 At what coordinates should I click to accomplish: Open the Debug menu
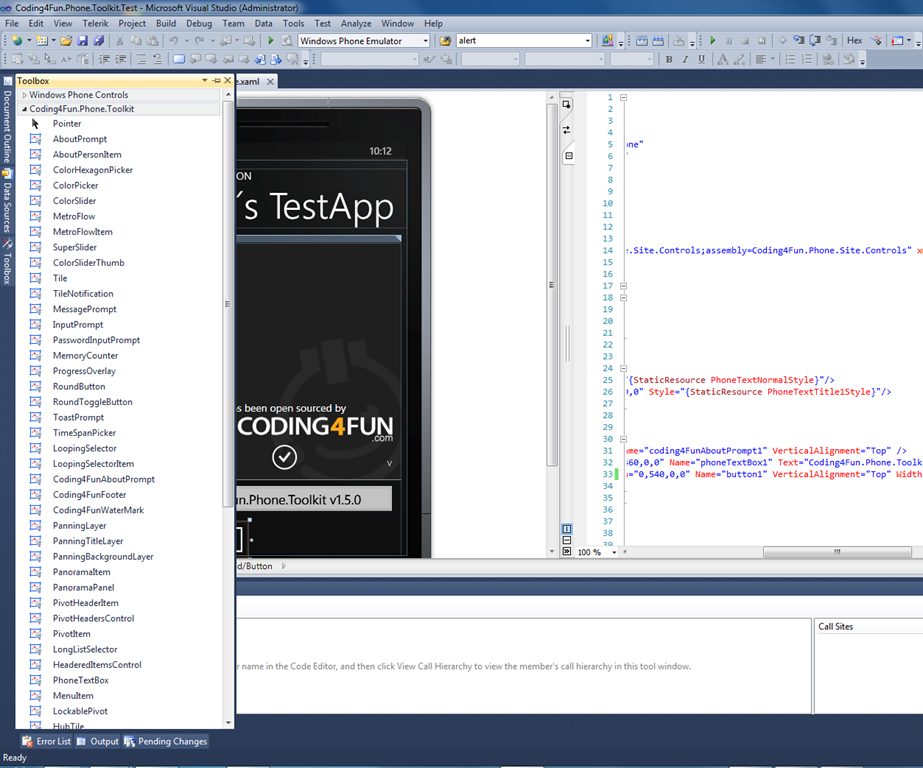pyautogui.click(x=199, y=23)
